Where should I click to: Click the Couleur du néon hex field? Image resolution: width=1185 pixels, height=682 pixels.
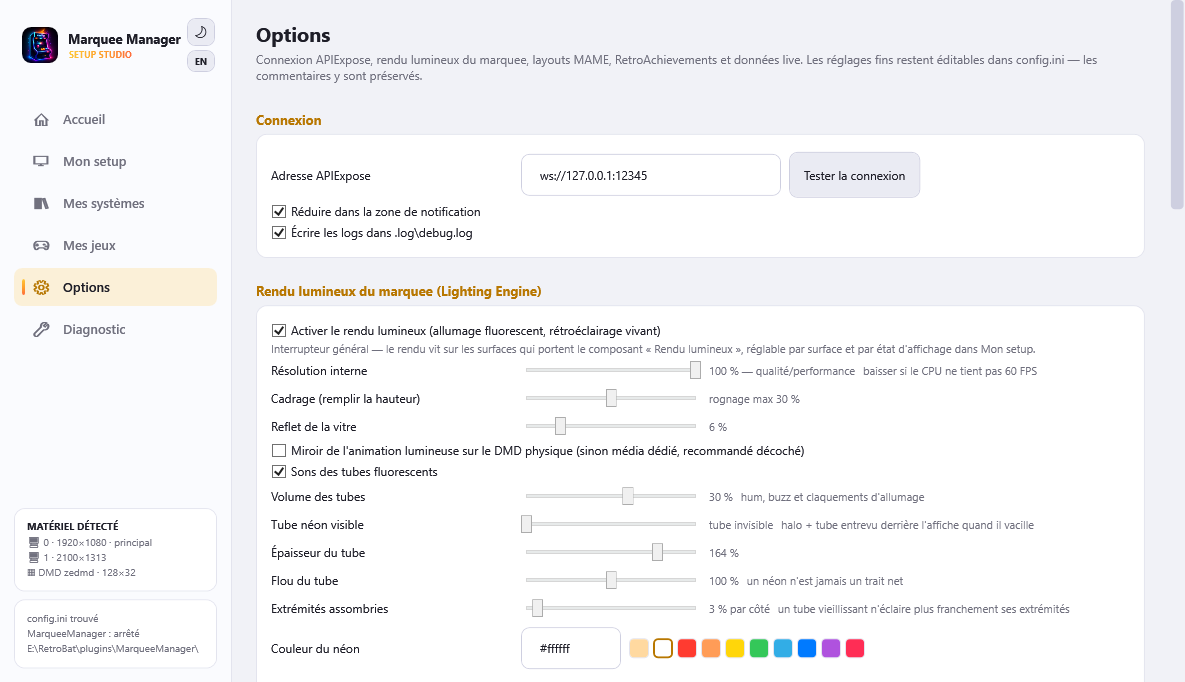(571, 648)
